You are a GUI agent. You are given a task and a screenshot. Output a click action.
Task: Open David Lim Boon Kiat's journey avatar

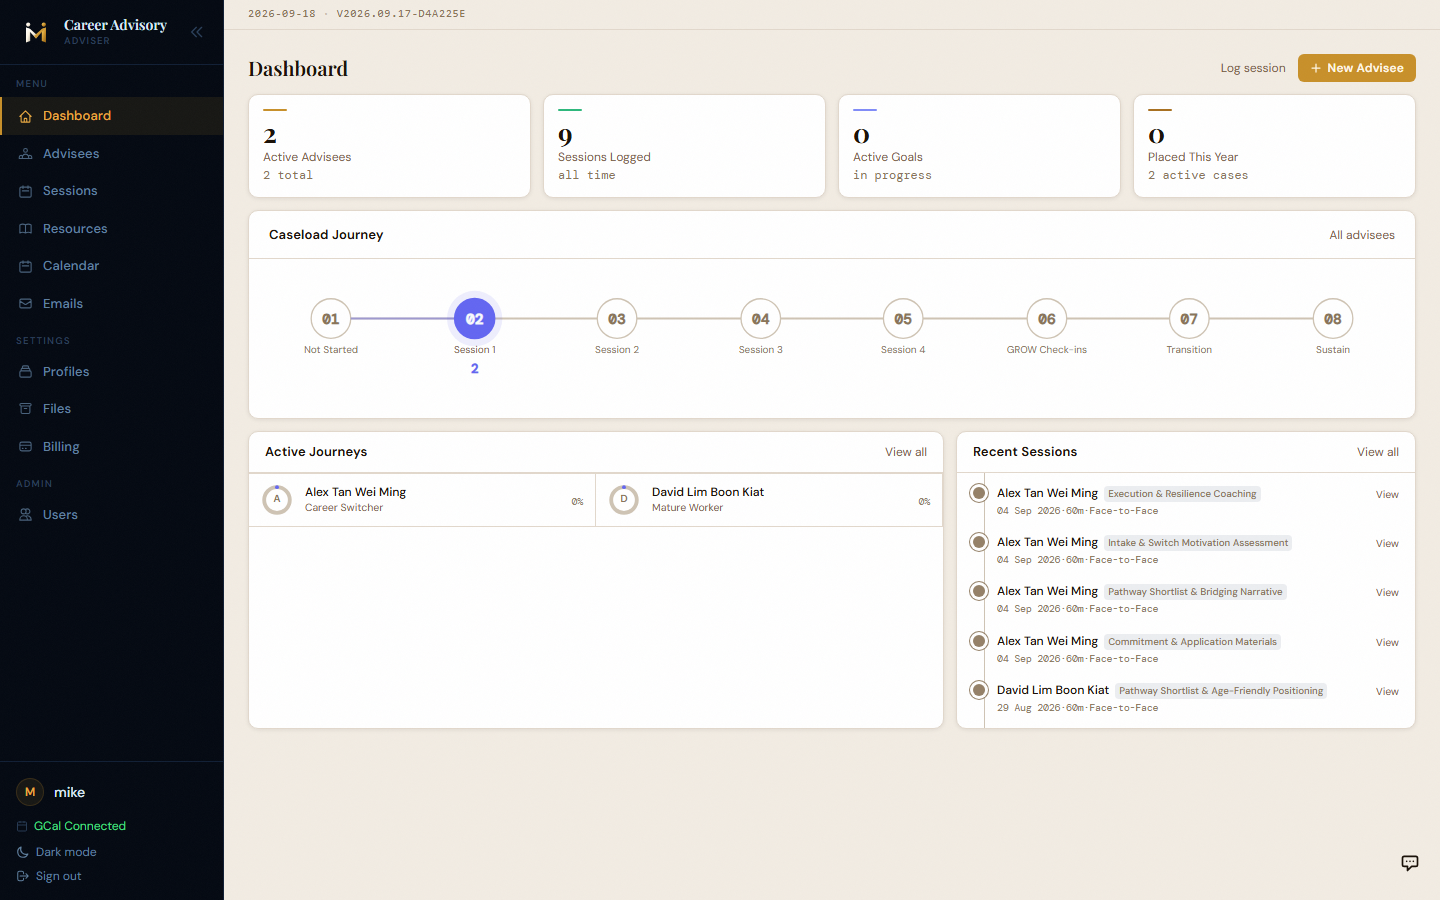(x=624, y=499)
